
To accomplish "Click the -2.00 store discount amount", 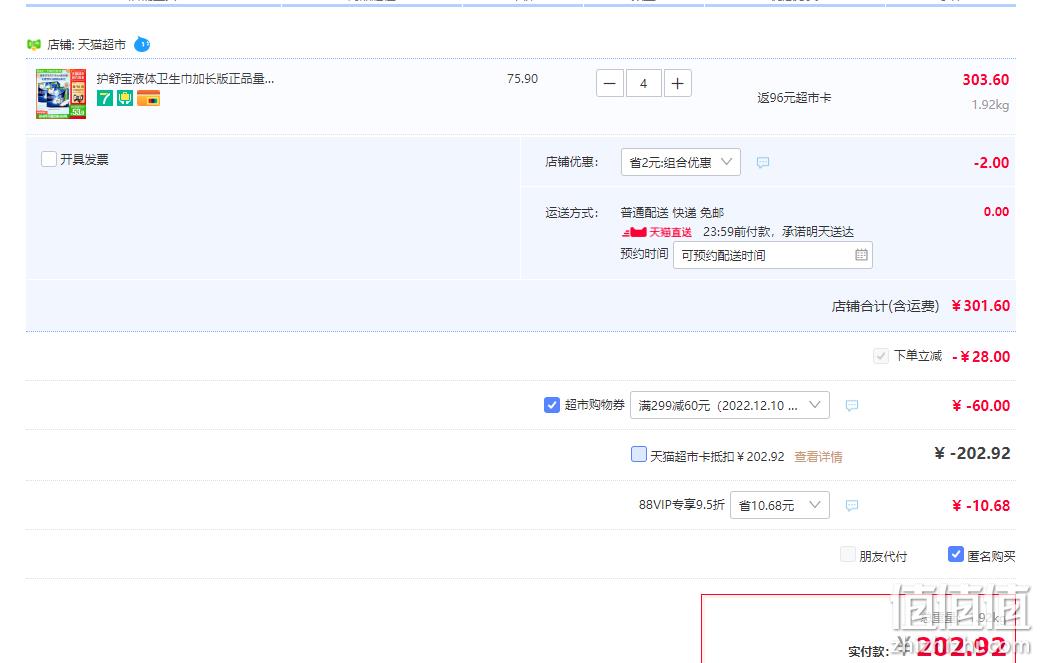I will click(991, 162).
